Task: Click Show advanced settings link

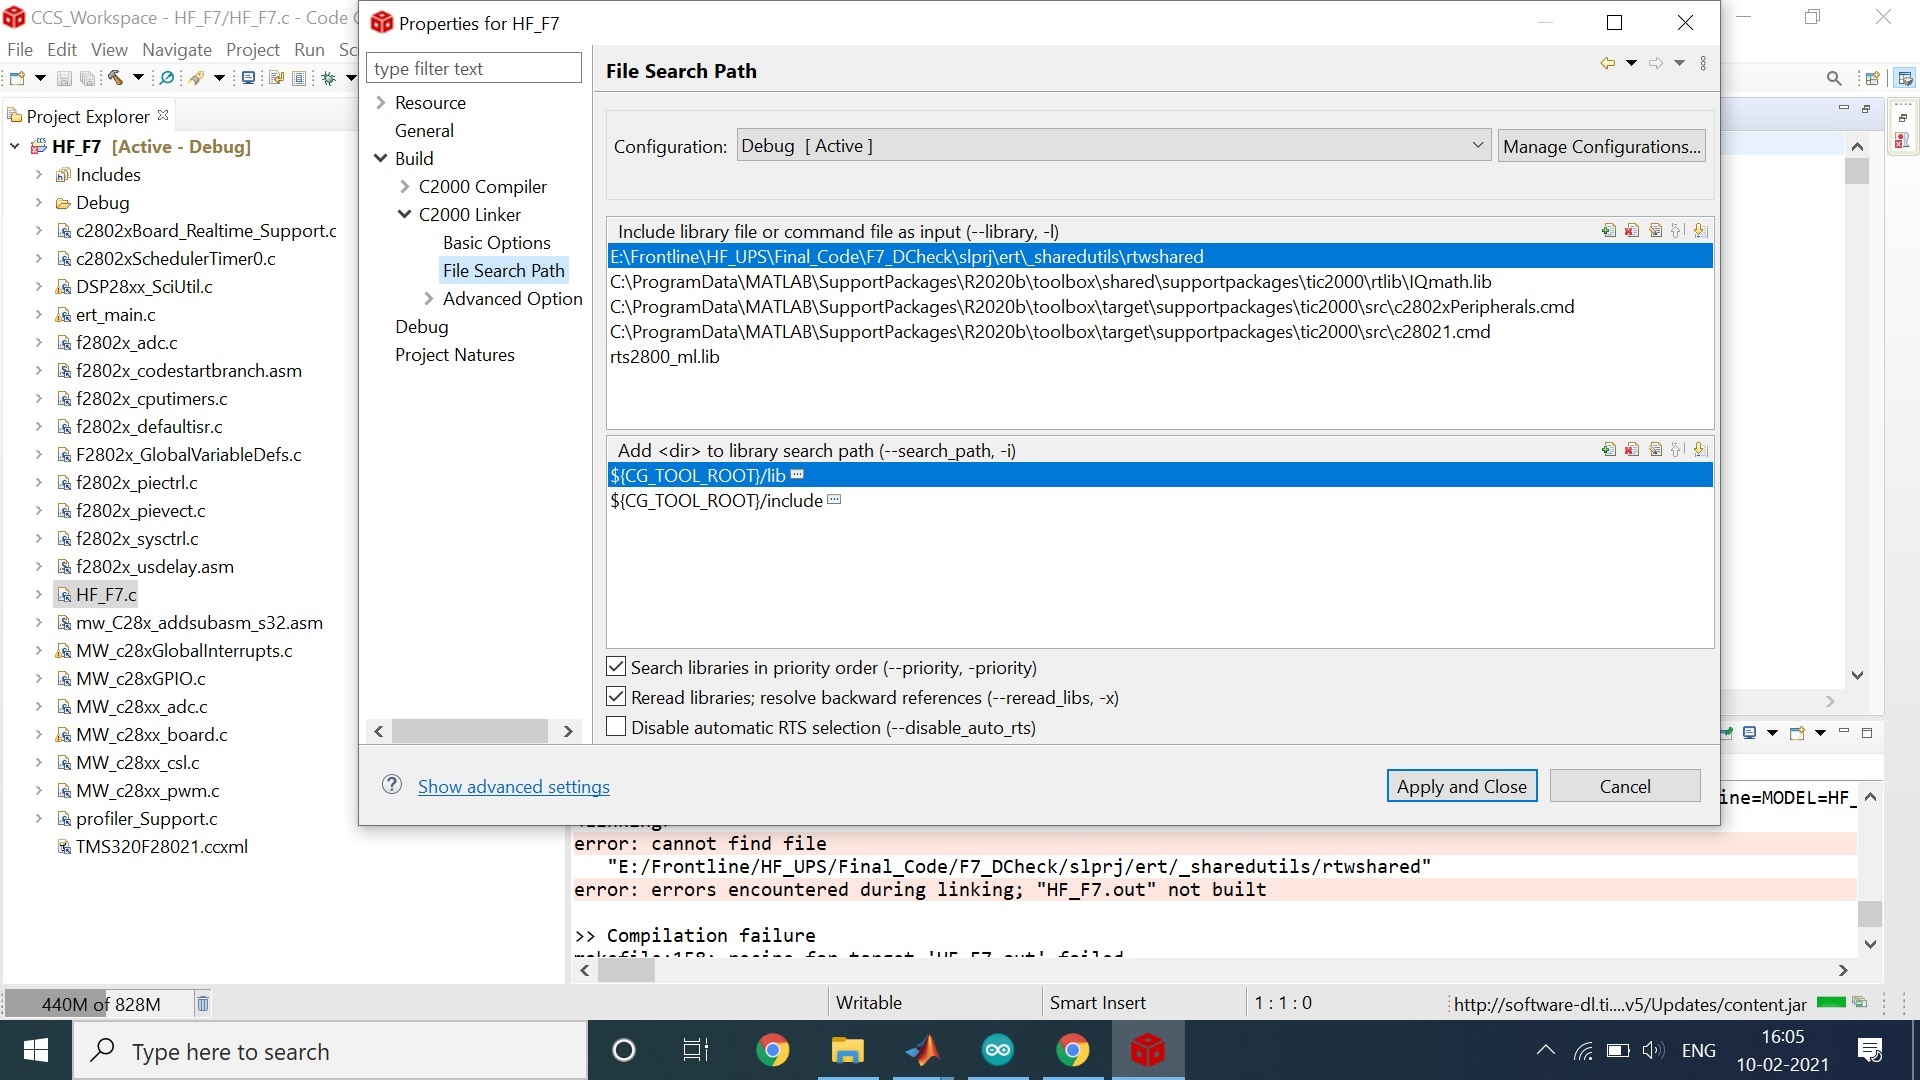Action: (x=513, y=786)
